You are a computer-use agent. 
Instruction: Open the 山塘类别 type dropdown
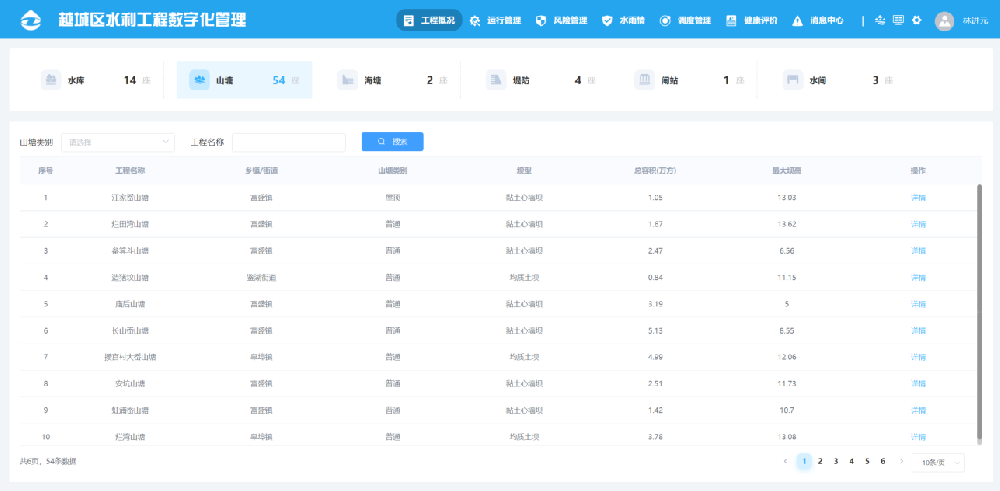pos(118,142)
